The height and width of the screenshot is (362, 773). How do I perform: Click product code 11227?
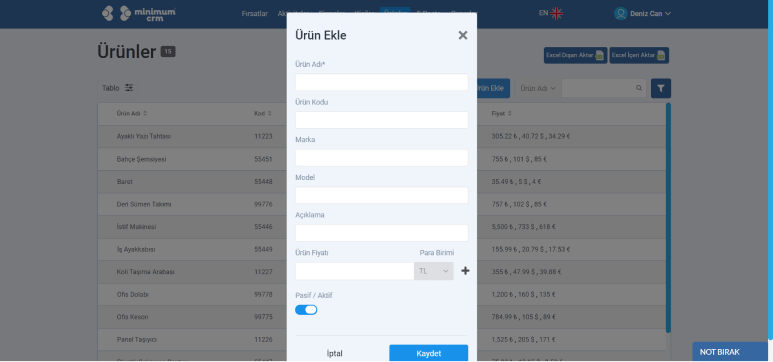pyautogui.click(x=263, y=272)
